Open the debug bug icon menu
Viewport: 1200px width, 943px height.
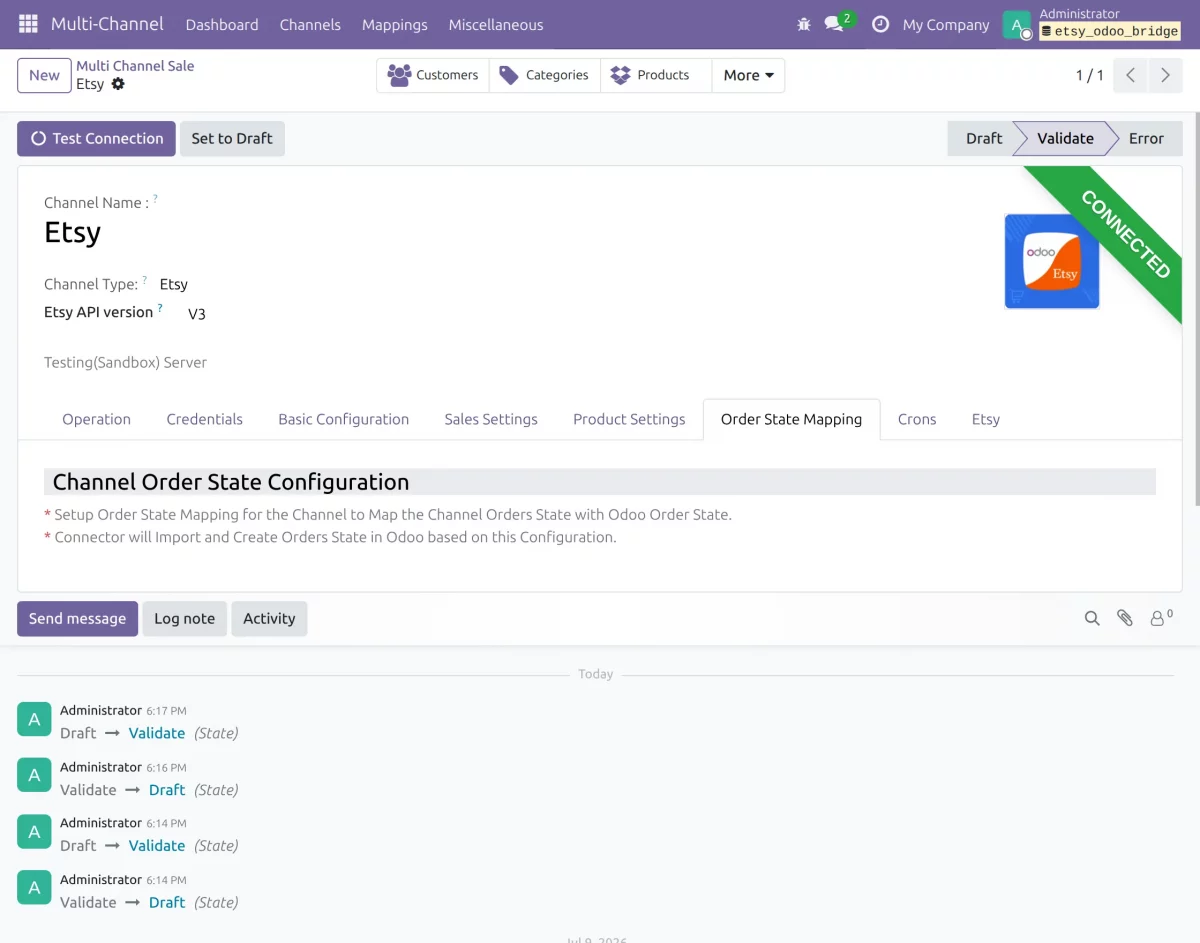click(x=804, y=24)
